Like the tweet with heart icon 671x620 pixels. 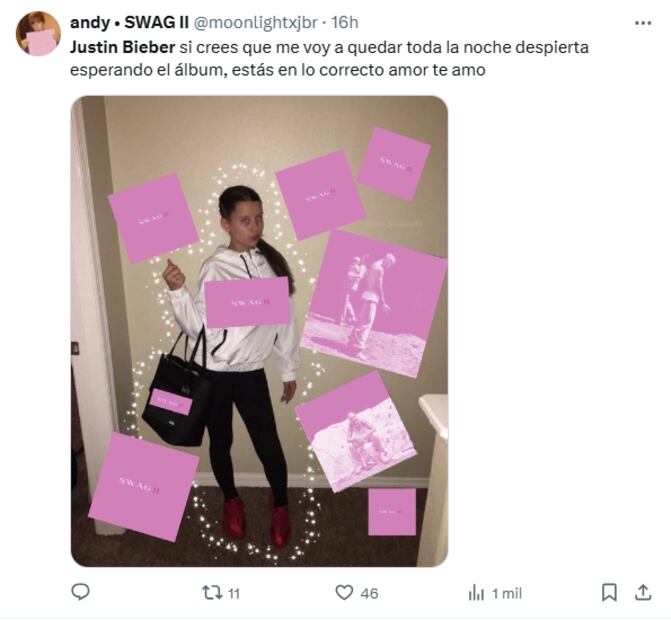tap(344, 593)
